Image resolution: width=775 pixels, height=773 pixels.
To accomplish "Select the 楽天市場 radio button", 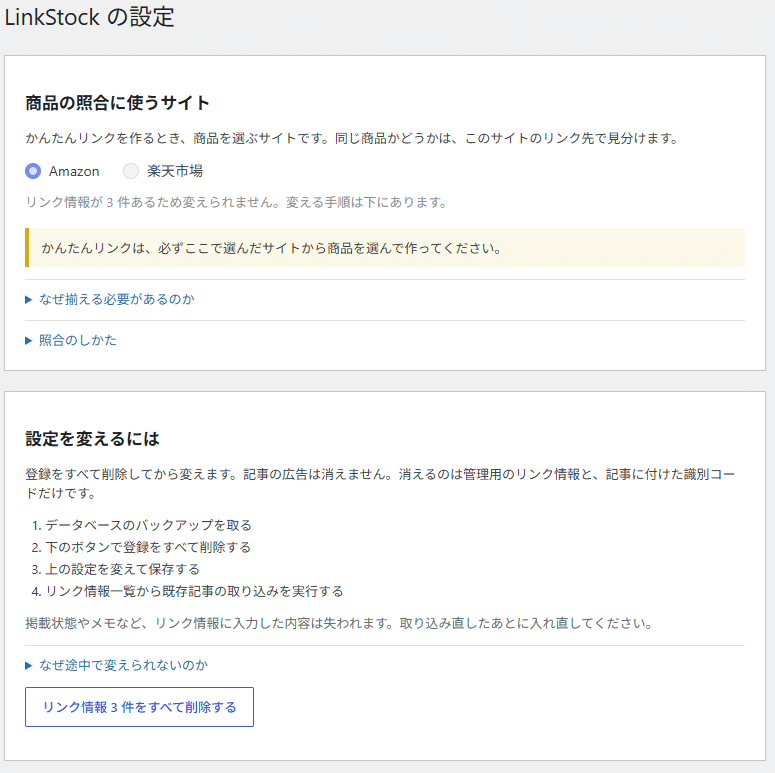I will 131,171.
